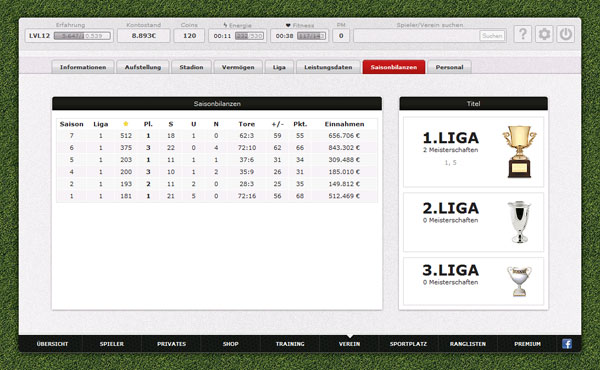This screenshot has height=370, width=600.
Task: Click the Coins balance box showing 120
Action: tap(189, 36)
